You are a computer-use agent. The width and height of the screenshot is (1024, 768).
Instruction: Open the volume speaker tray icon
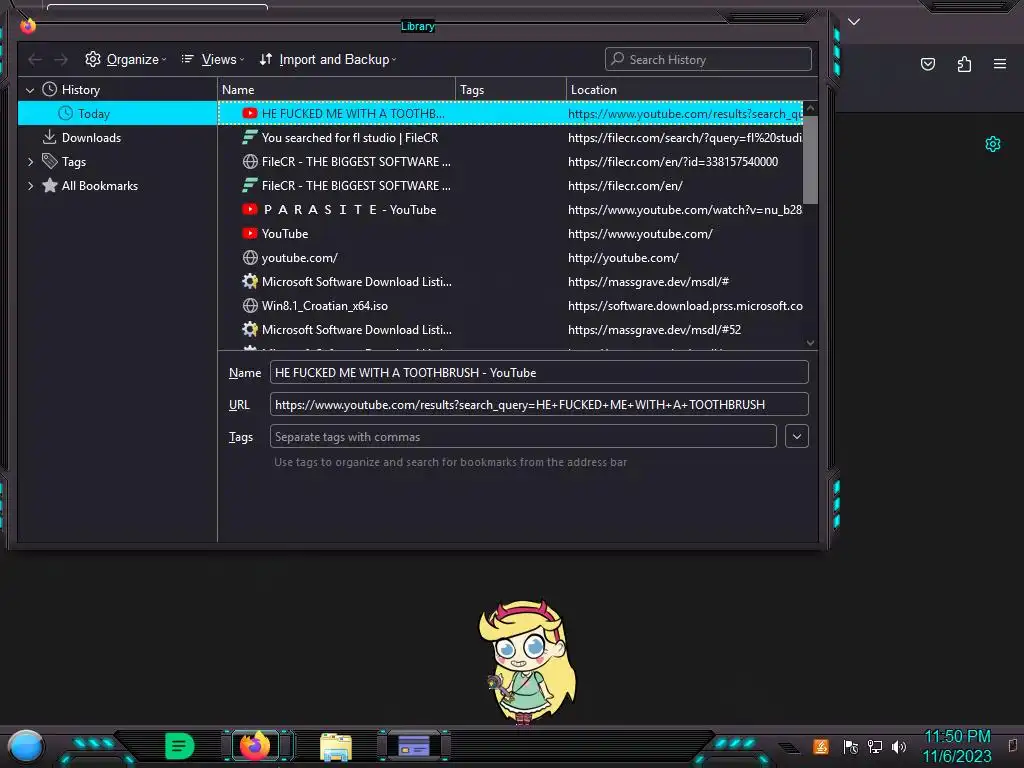tap(899, 747)
